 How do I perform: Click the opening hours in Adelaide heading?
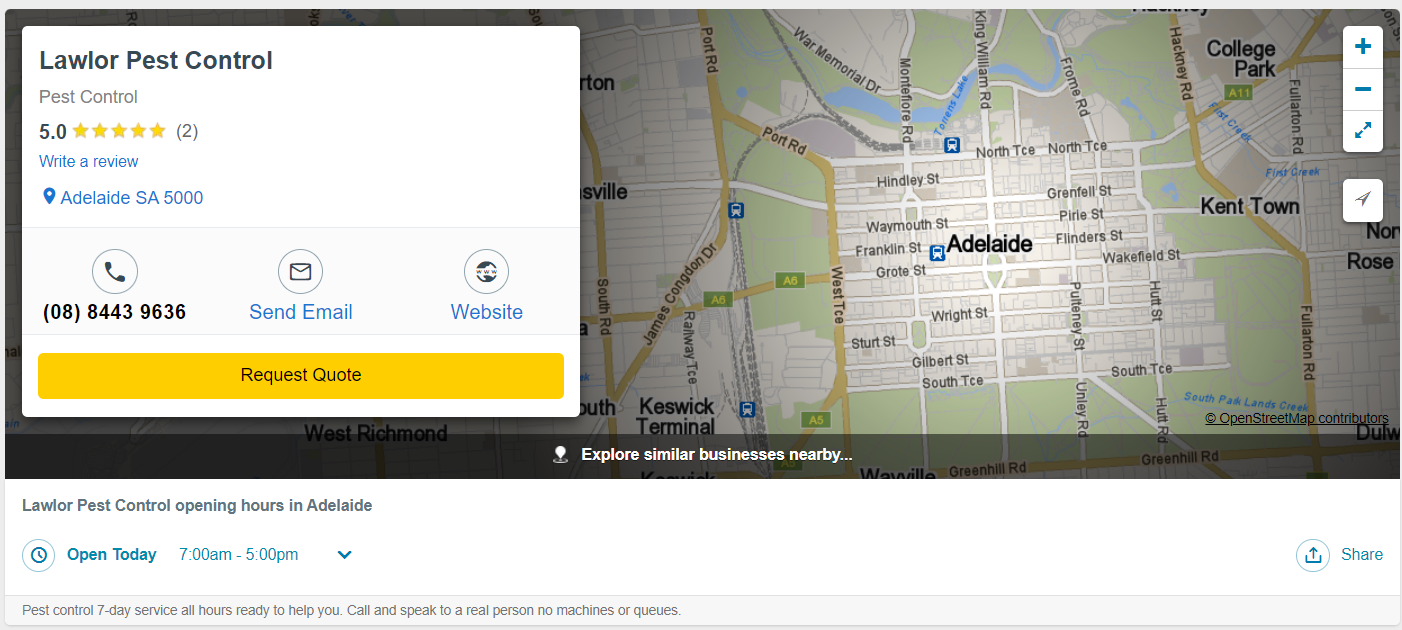[x=197, y=506]
